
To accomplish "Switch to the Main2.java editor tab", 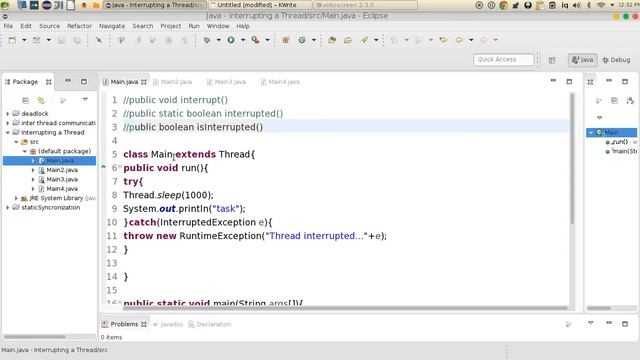I will point(173,82).
